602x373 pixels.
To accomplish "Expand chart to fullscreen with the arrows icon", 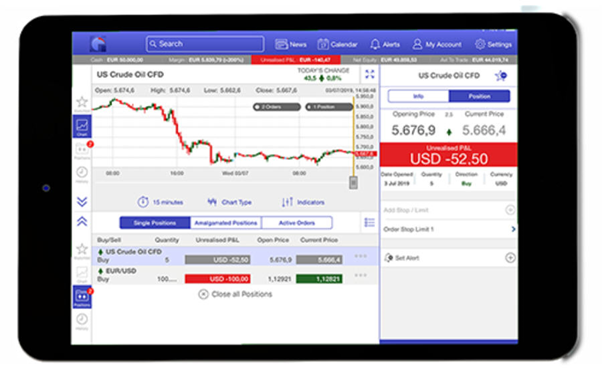I will 370,74.
